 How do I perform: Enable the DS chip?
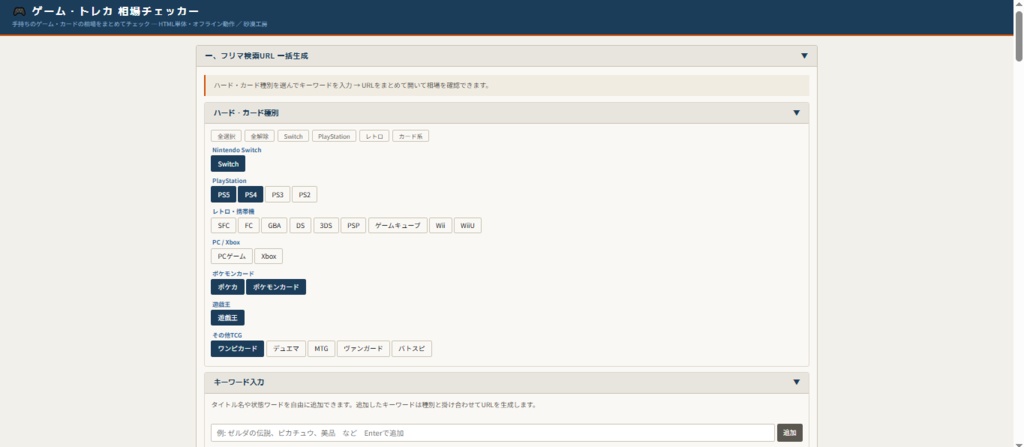[x=300, y=225]
